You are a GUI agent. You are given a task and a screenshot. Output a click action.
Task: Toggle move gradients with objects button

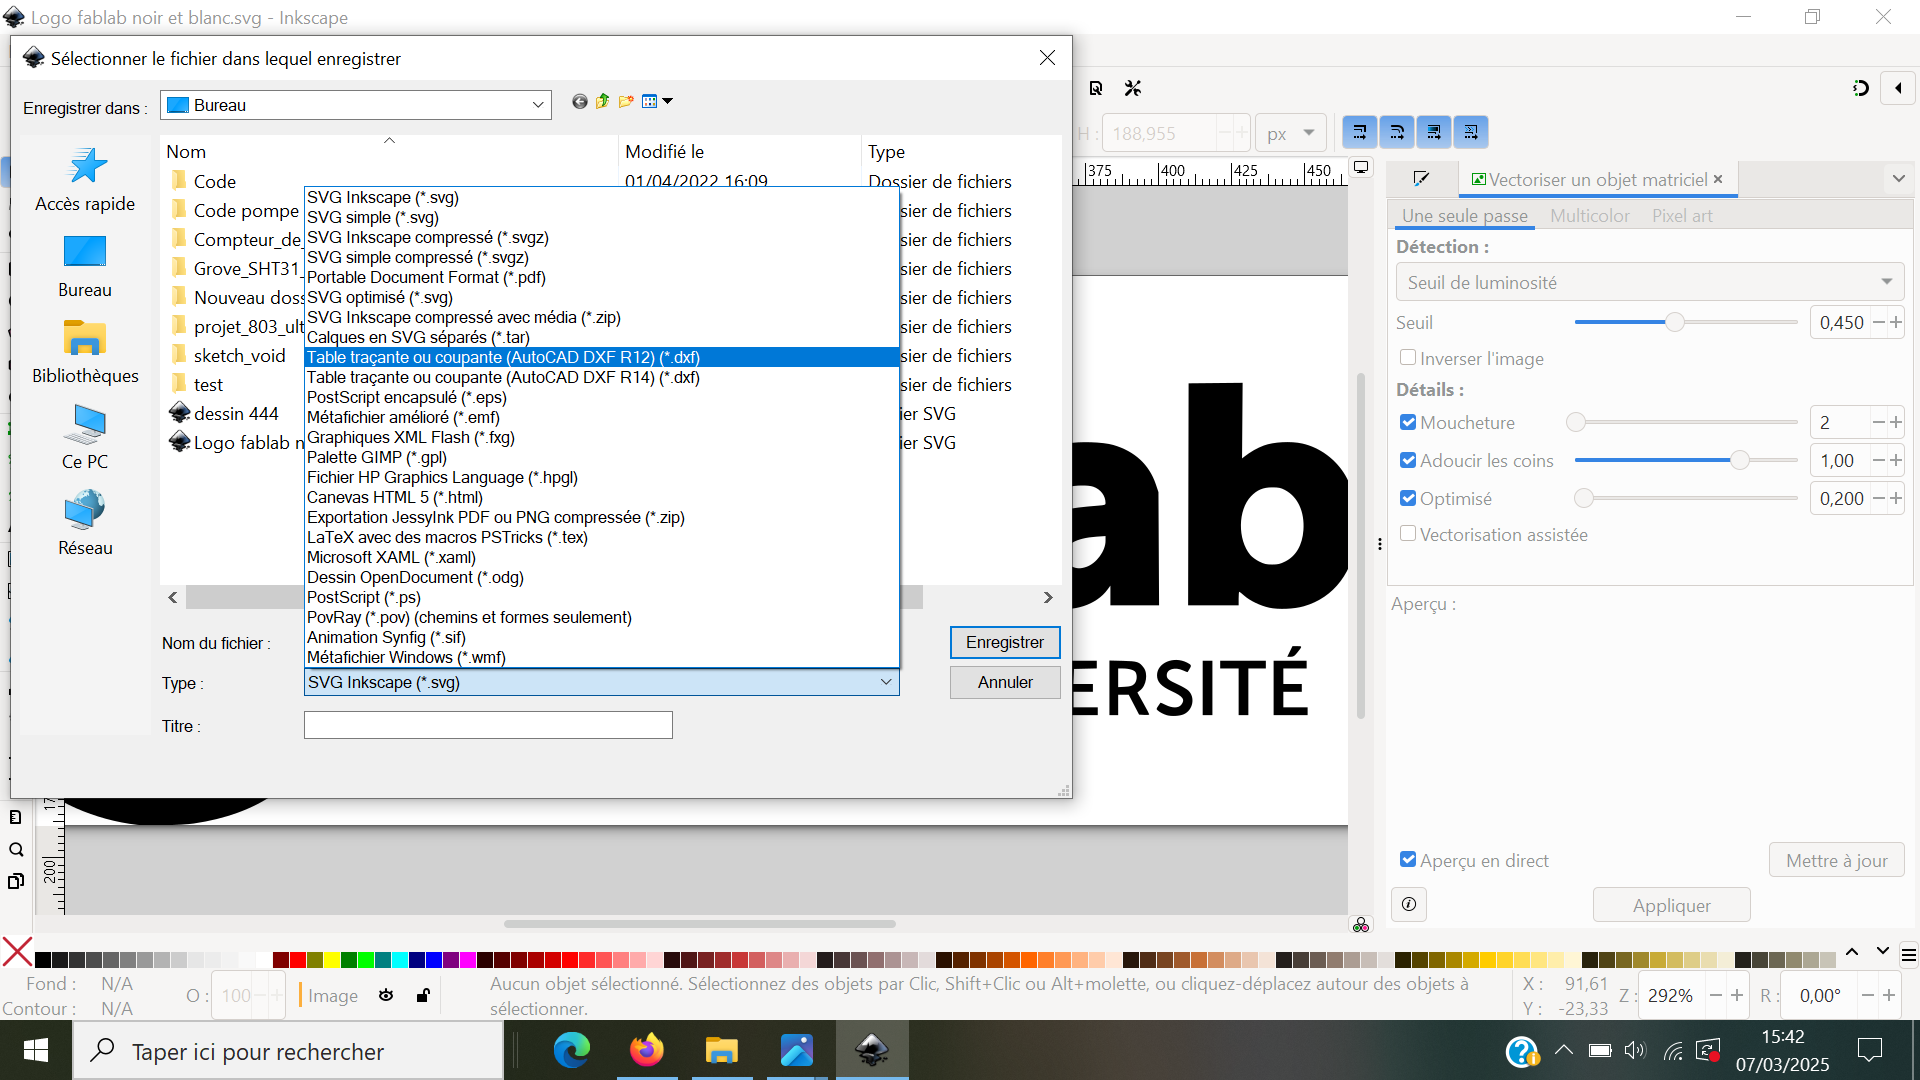tap(1434, 132)
